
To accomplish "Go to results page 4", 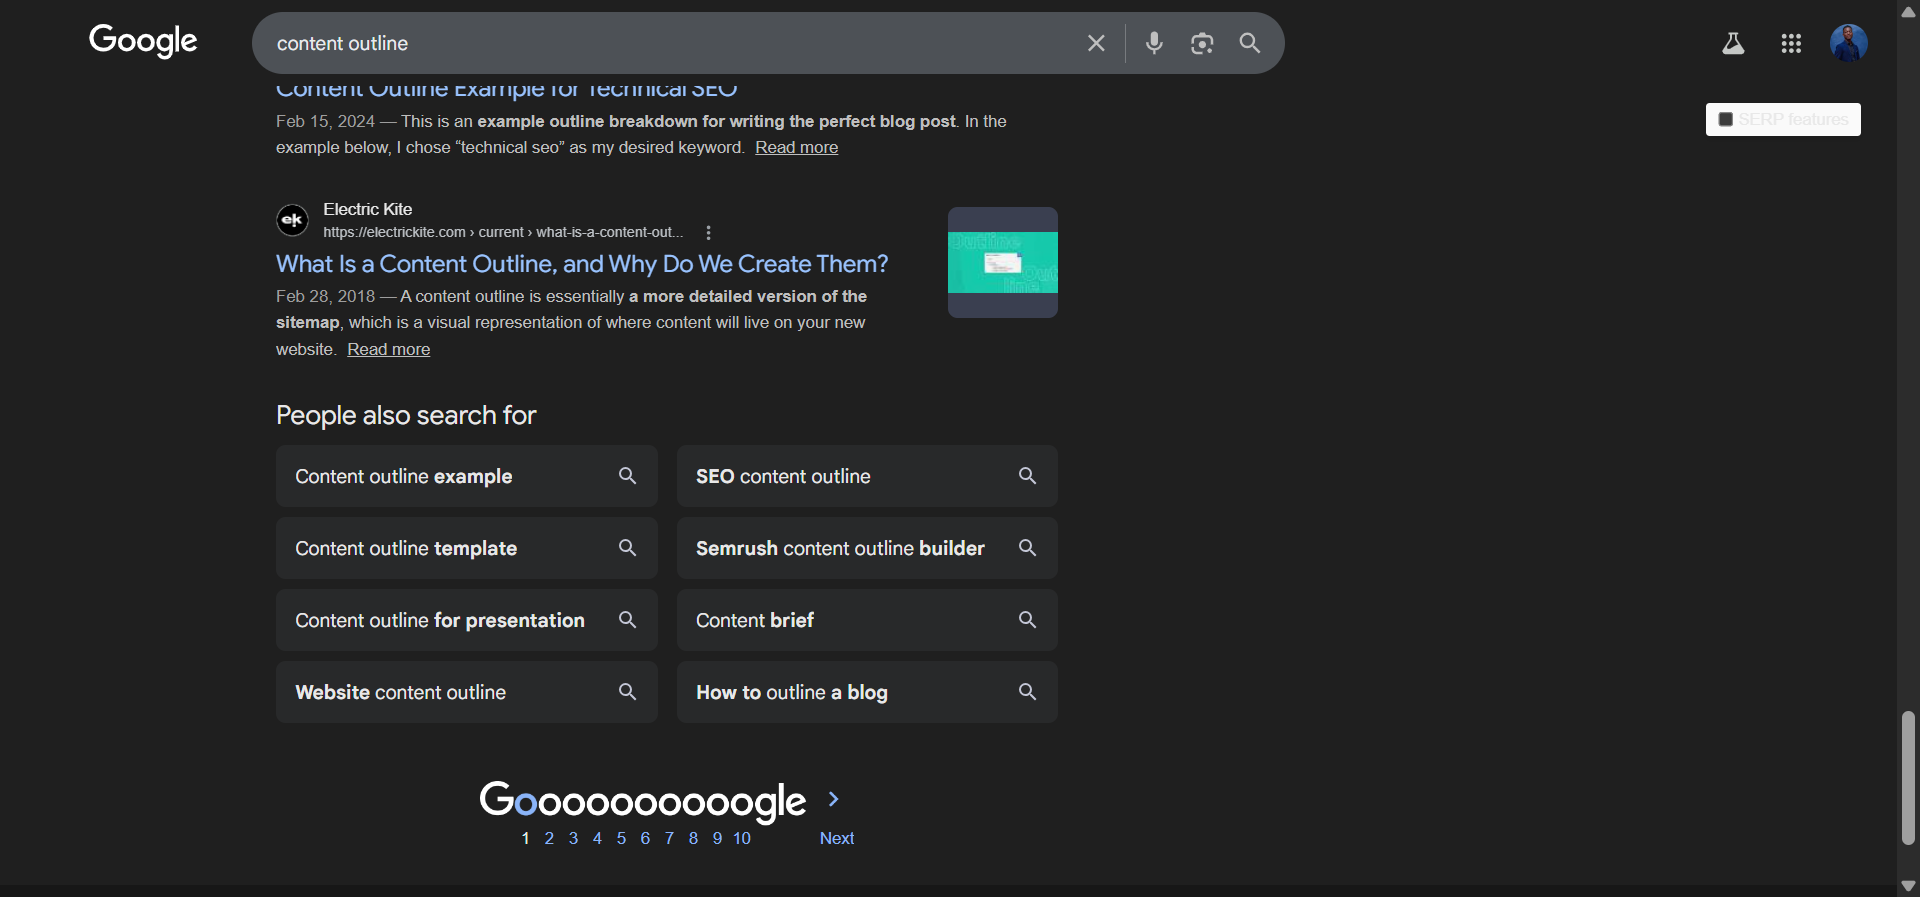I will [x=597, y=838].
